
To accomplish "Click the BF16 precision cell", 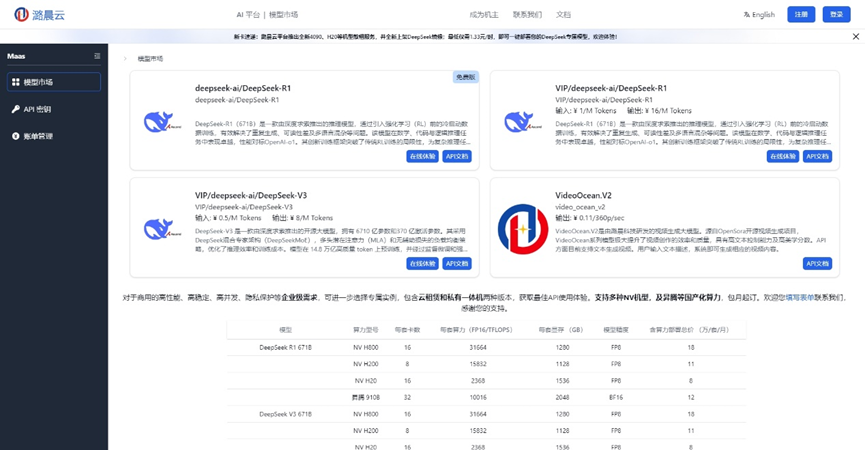I will pyautogui.click(x=616, y=397).
